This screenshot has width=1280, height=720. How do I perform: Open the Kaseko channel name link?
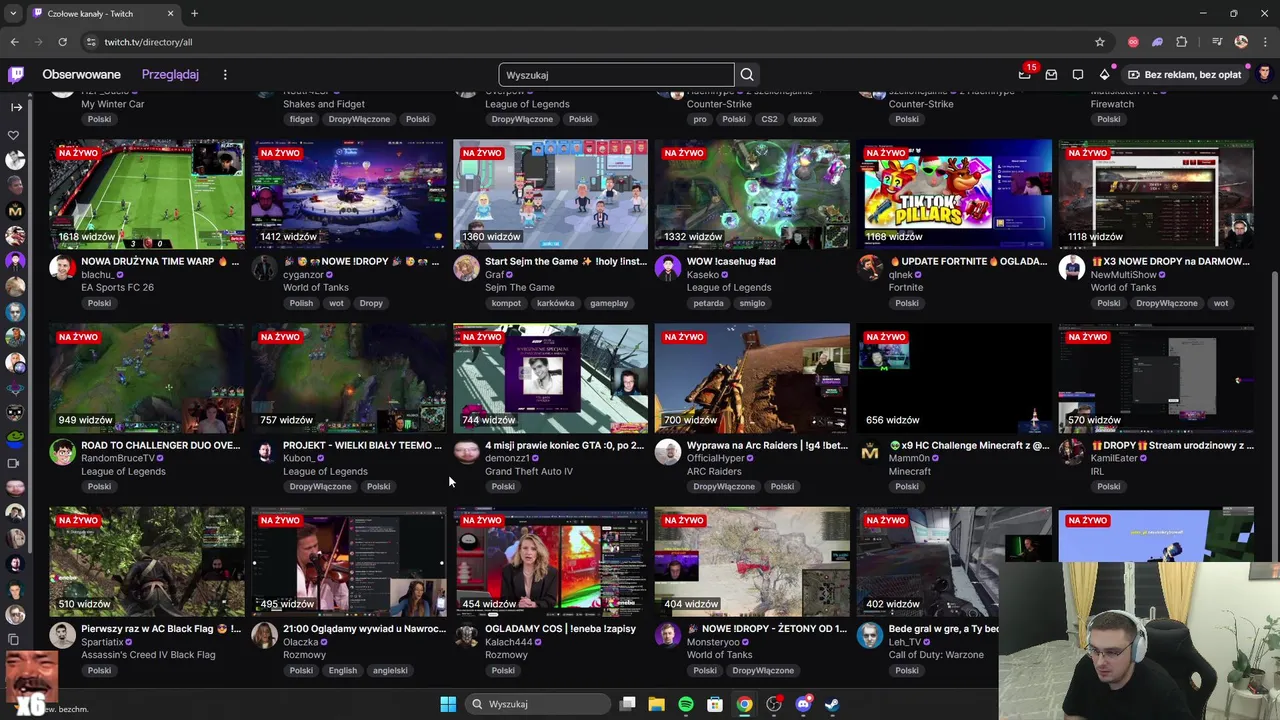coord(703,275)
